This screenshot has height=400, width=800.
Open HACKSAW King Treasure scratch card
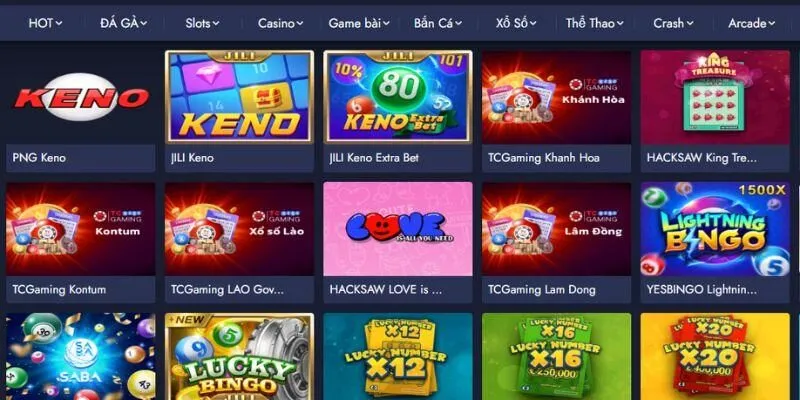(x=715, y=97)
